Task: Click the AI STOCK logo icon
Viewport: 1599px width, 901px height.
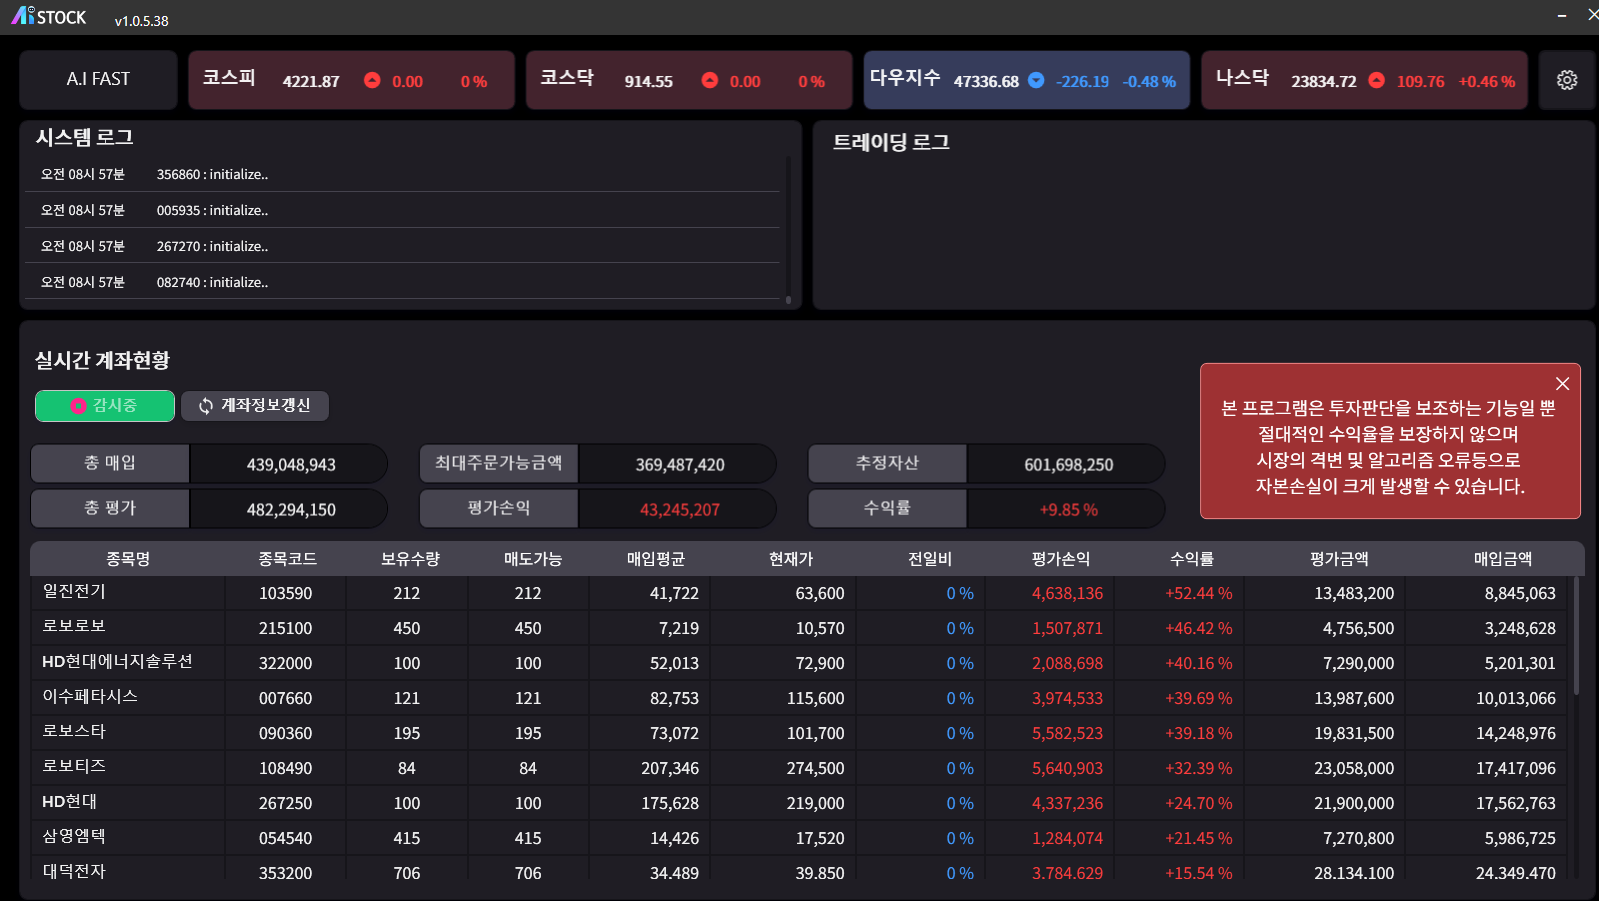Action: coord(23,15)
